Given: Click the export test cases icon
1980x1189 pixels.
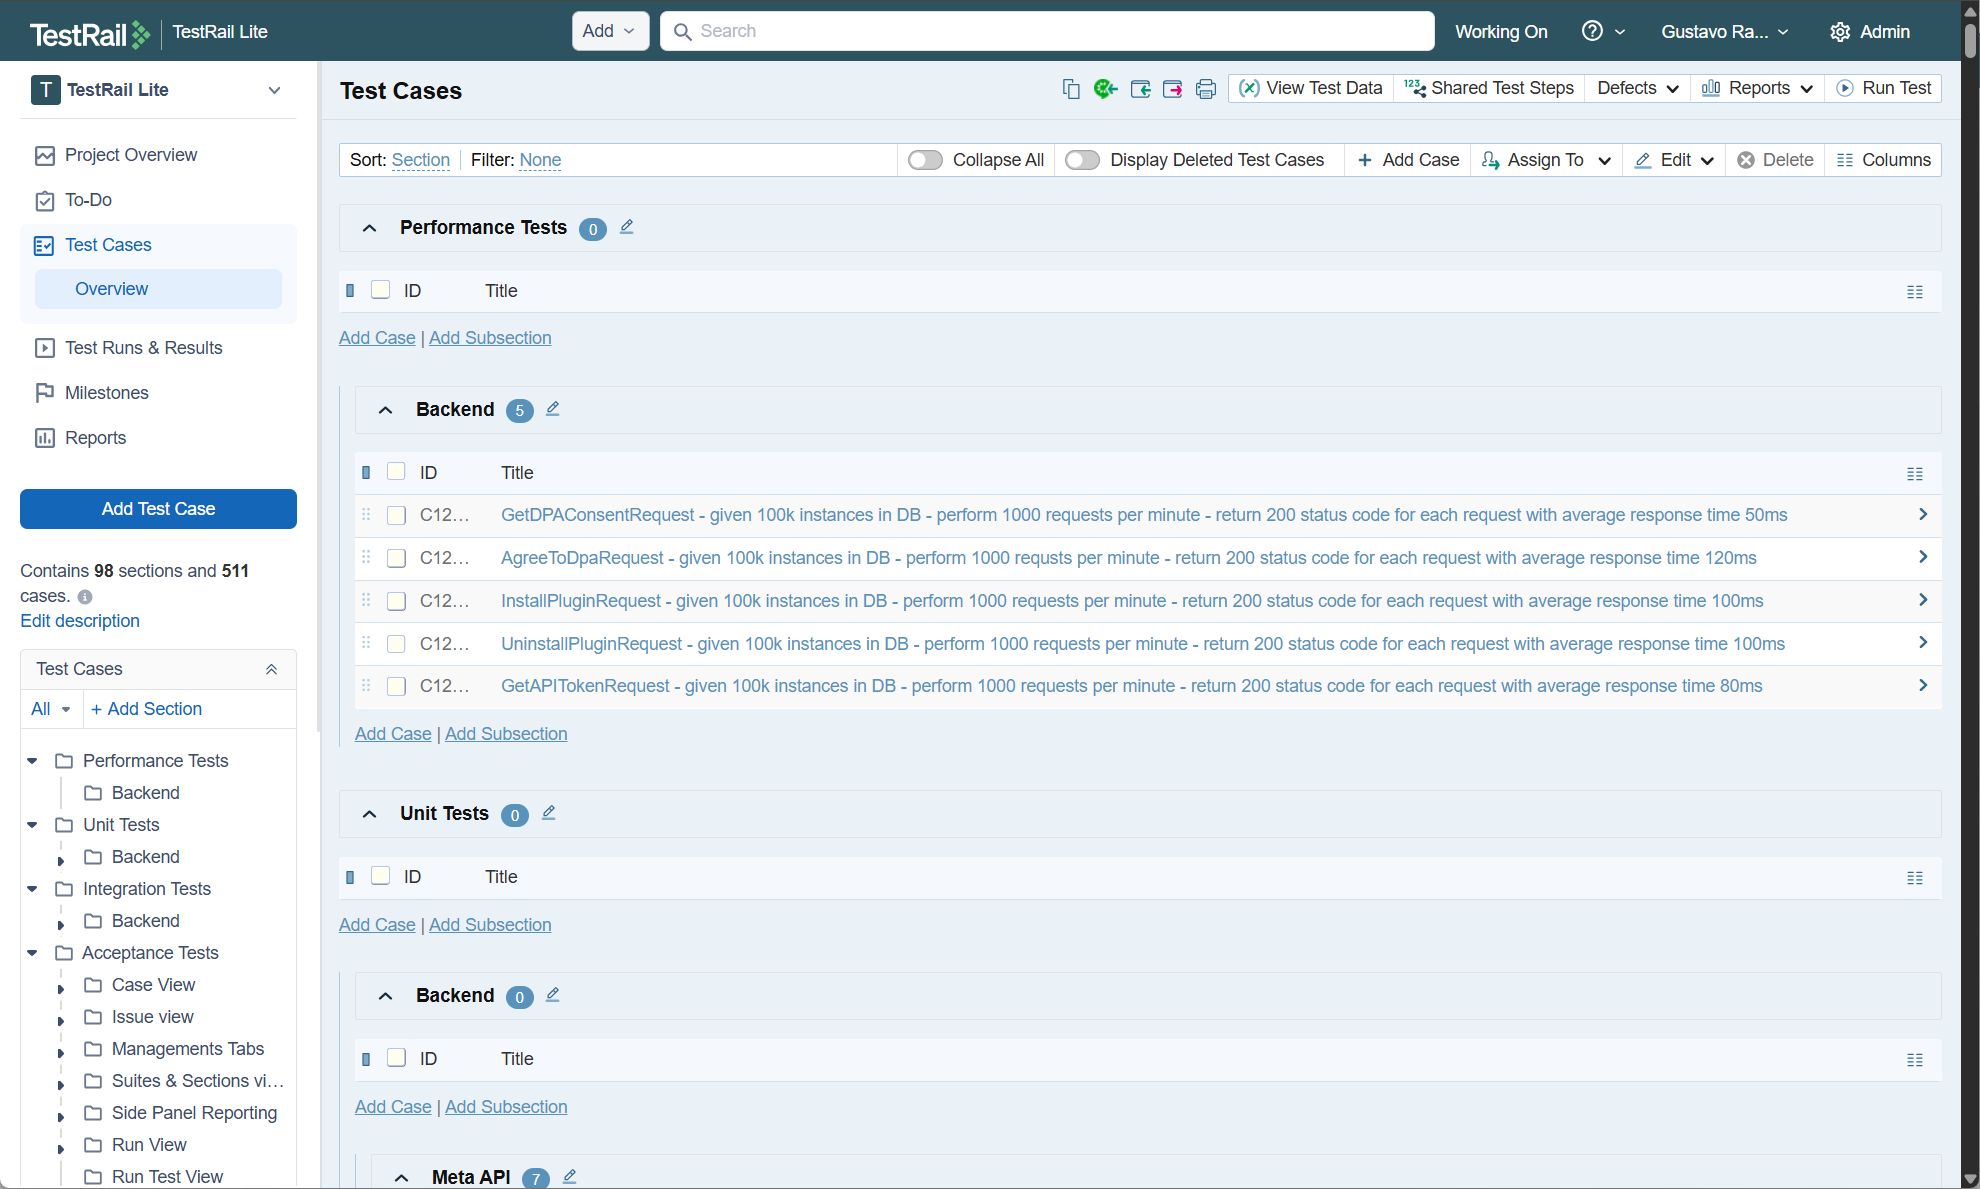Looking at the screenshot, I should coord(1173,89).
